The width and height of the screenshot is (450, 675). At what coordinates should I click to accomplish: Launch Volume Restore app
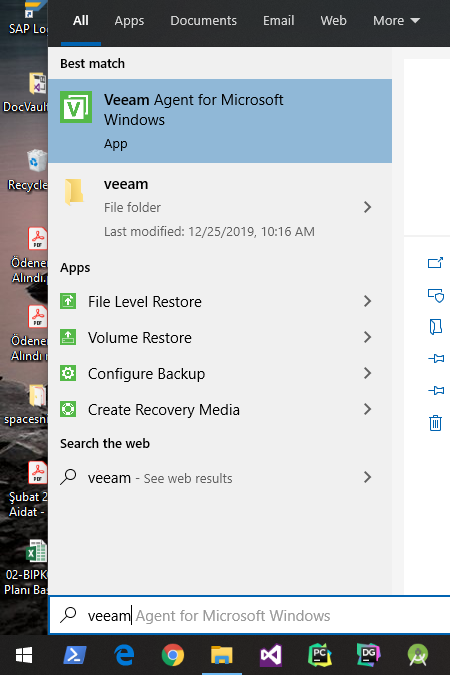pyautogui.click(x=220, y=338)
